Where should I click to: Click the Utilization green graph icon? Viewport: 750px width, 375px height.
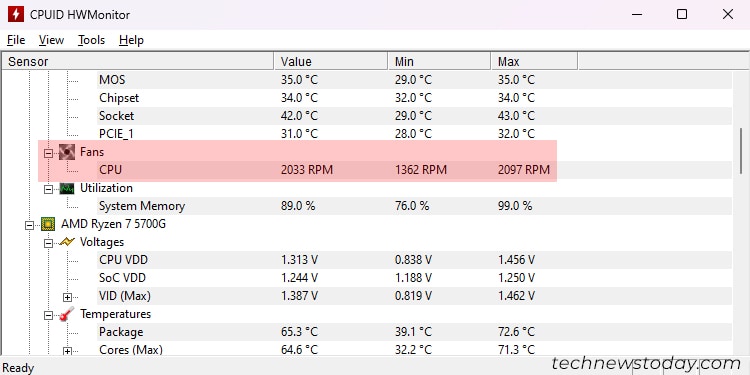coord(67,188)
